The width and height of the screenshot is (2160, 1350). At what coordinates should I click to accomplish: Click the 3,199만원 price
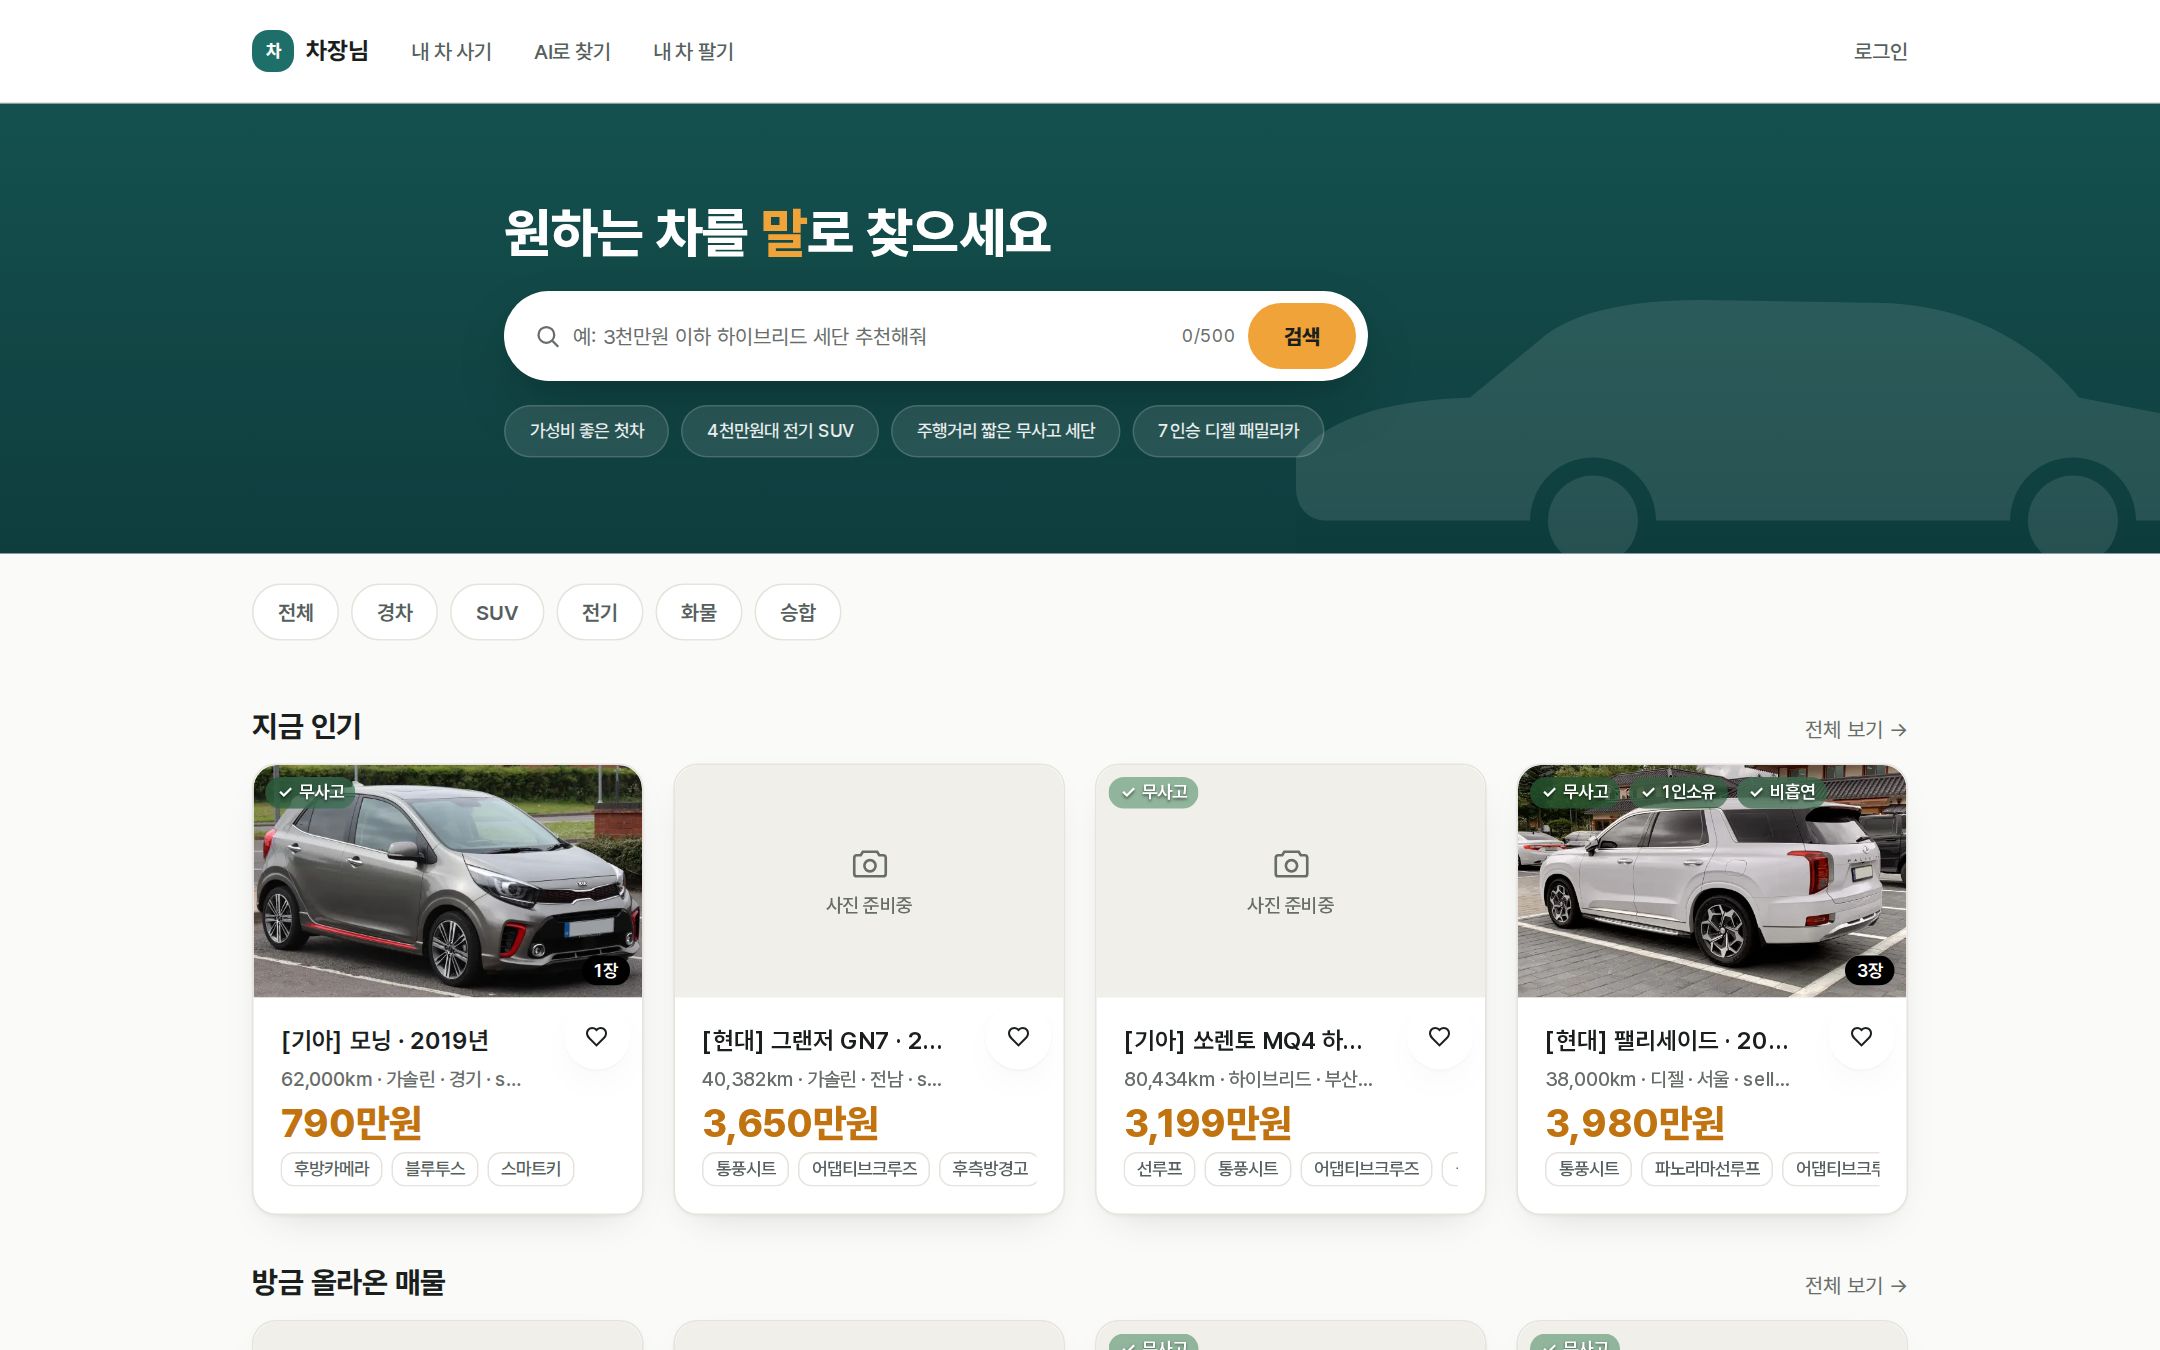1208,1123
